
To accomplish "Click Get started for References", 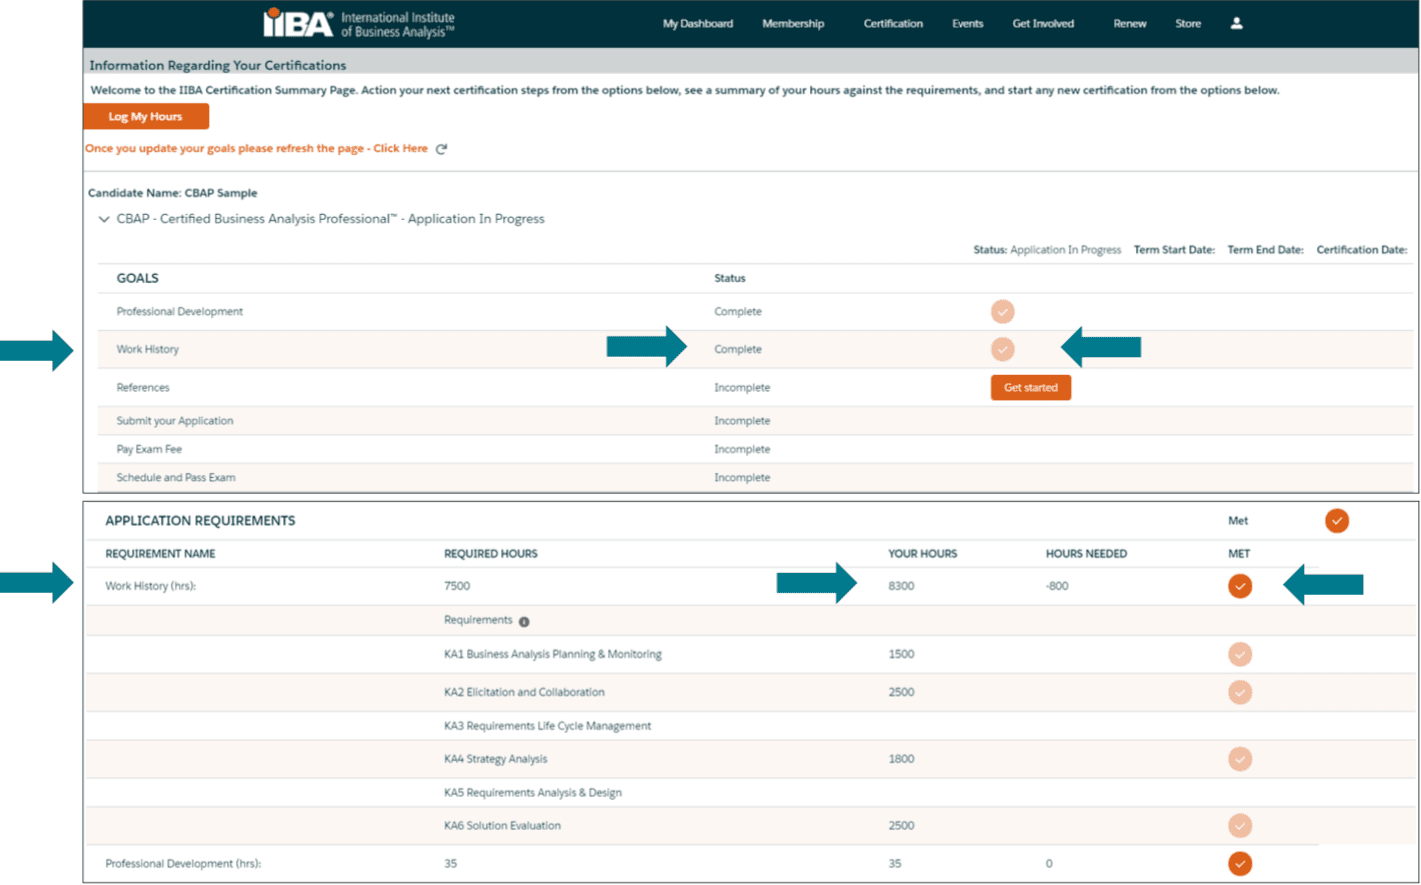I will coord(1031,388).
